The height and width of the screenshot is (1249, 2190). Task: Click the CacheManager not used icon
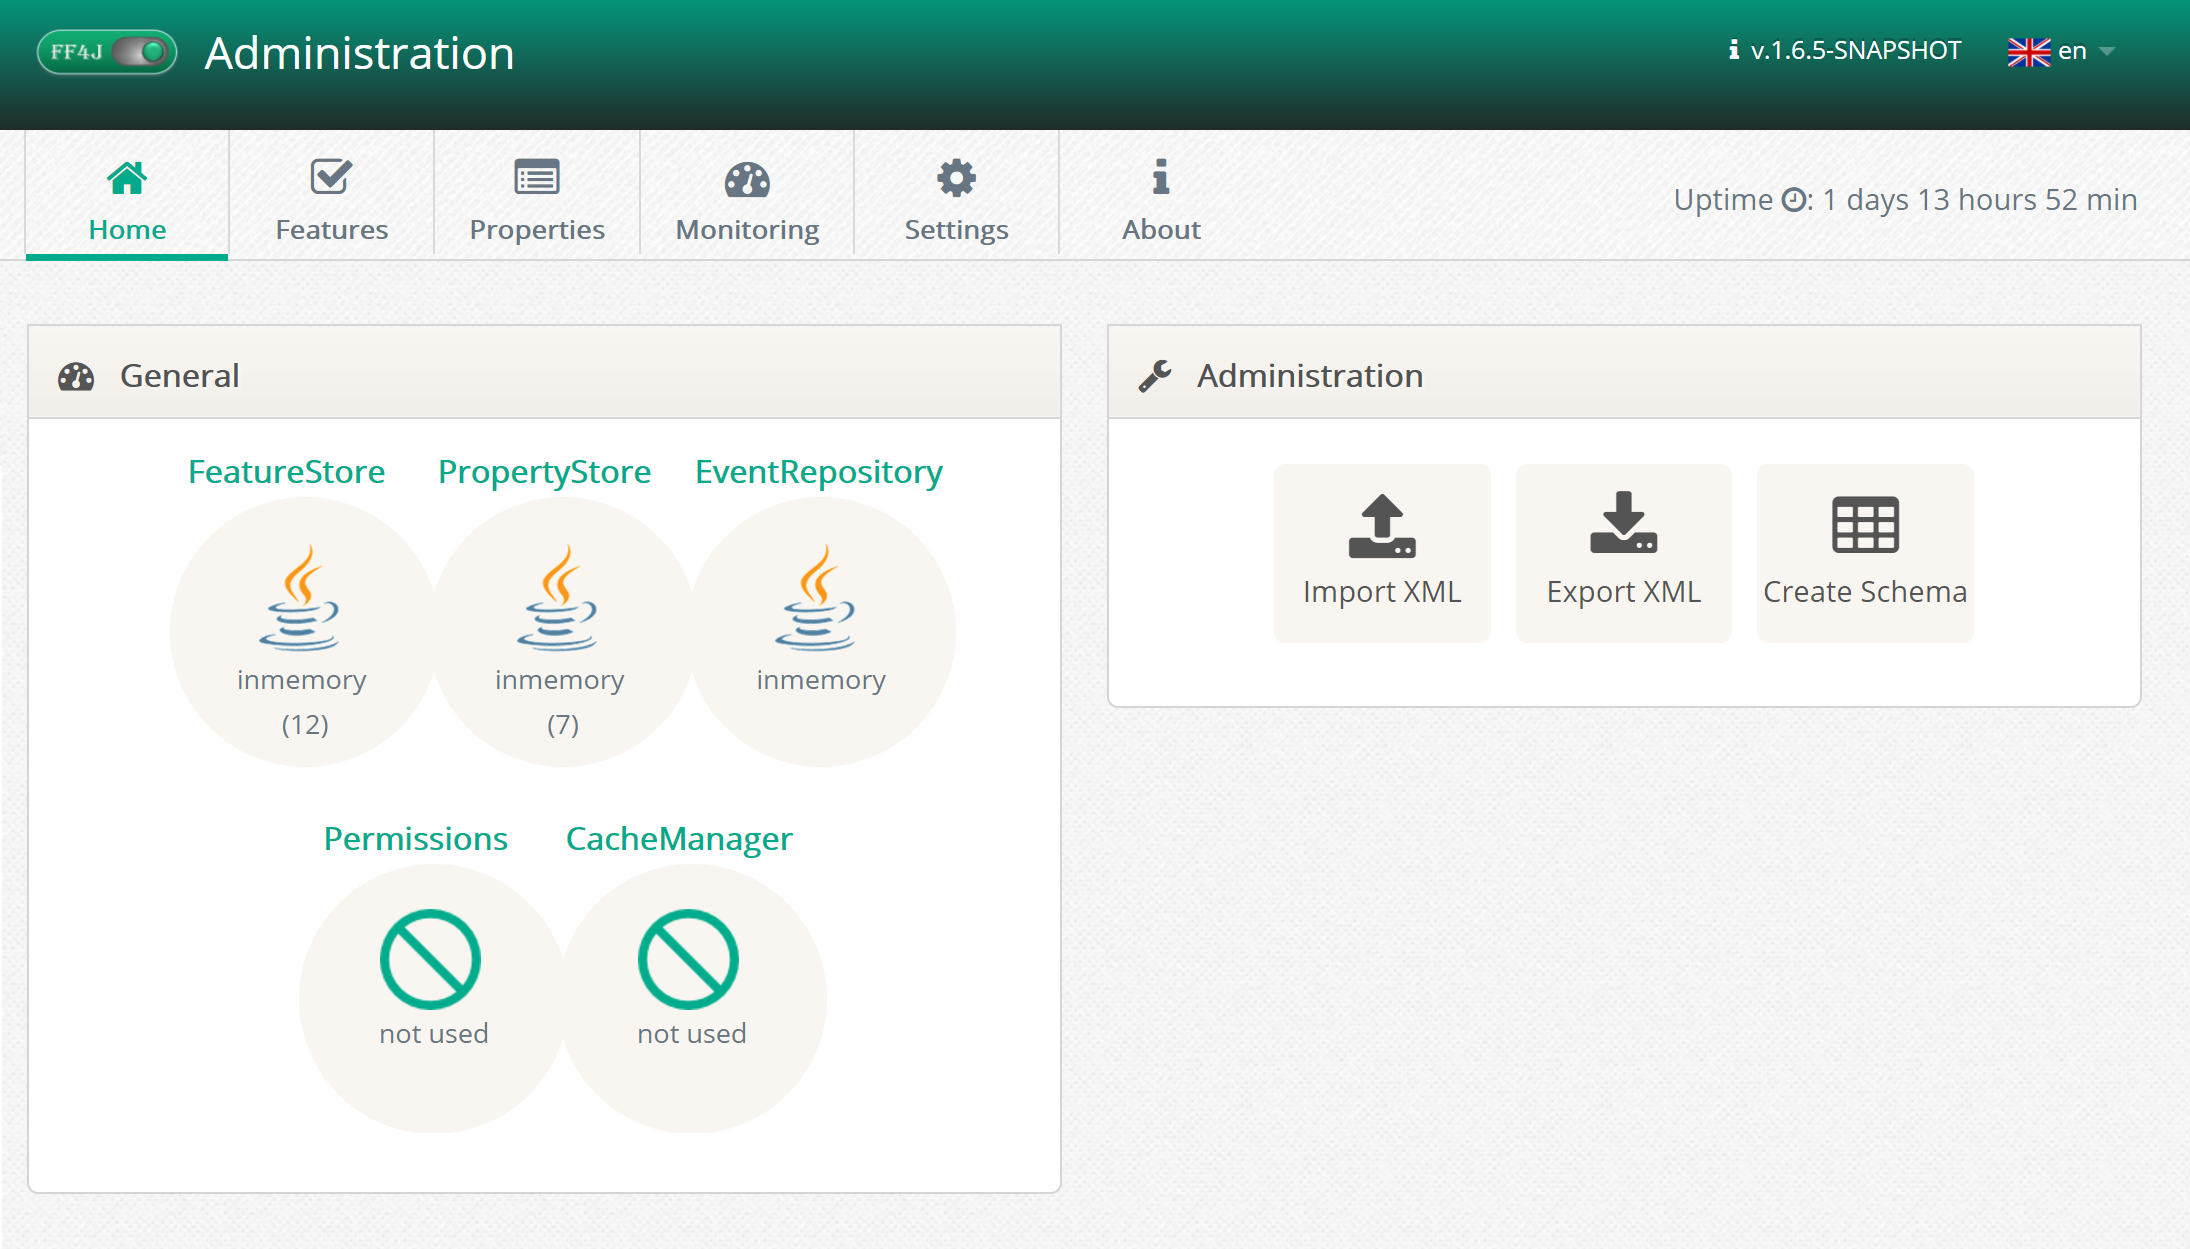click(x=689, y=959)
